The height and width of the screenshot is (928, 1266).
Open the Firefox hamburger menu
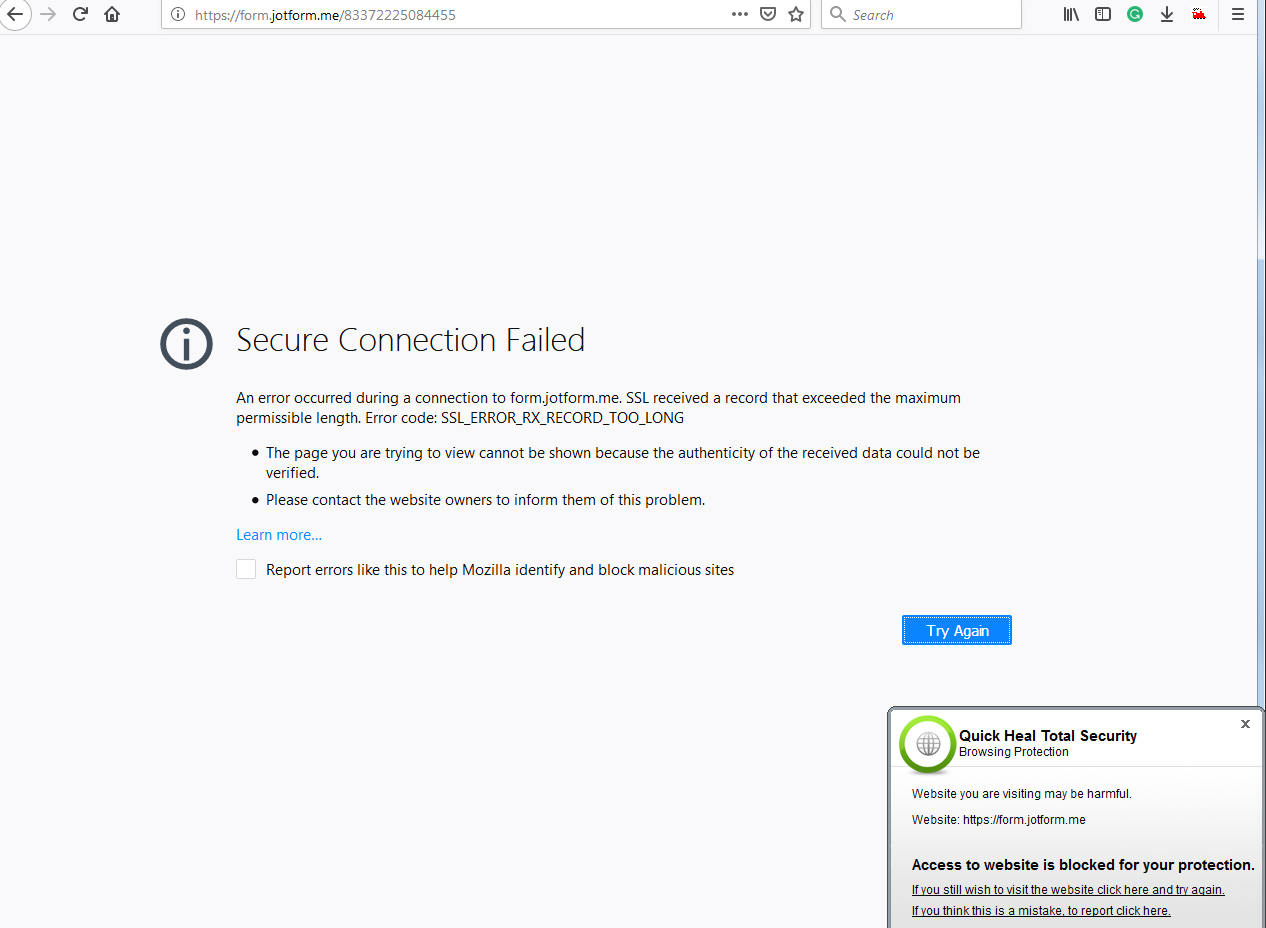tap(1238, 14)
